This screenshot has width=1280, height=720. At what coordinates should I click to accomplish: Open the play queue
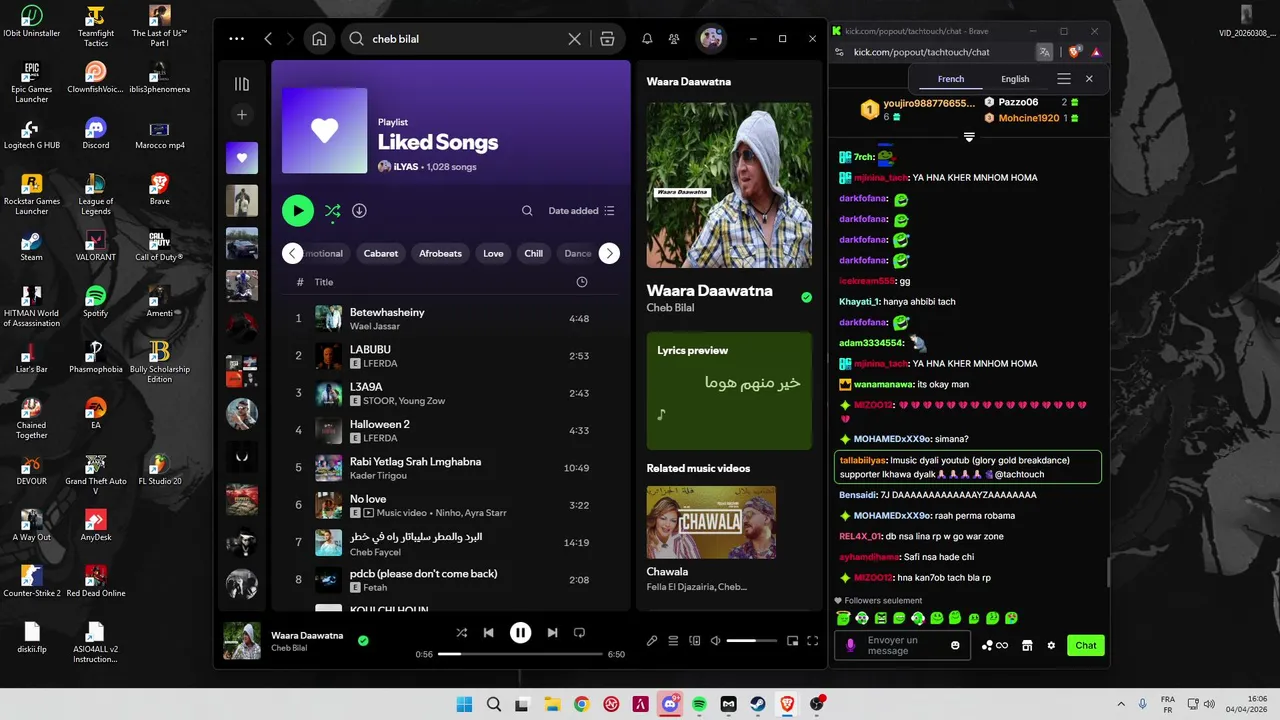(x=673, y=641)
